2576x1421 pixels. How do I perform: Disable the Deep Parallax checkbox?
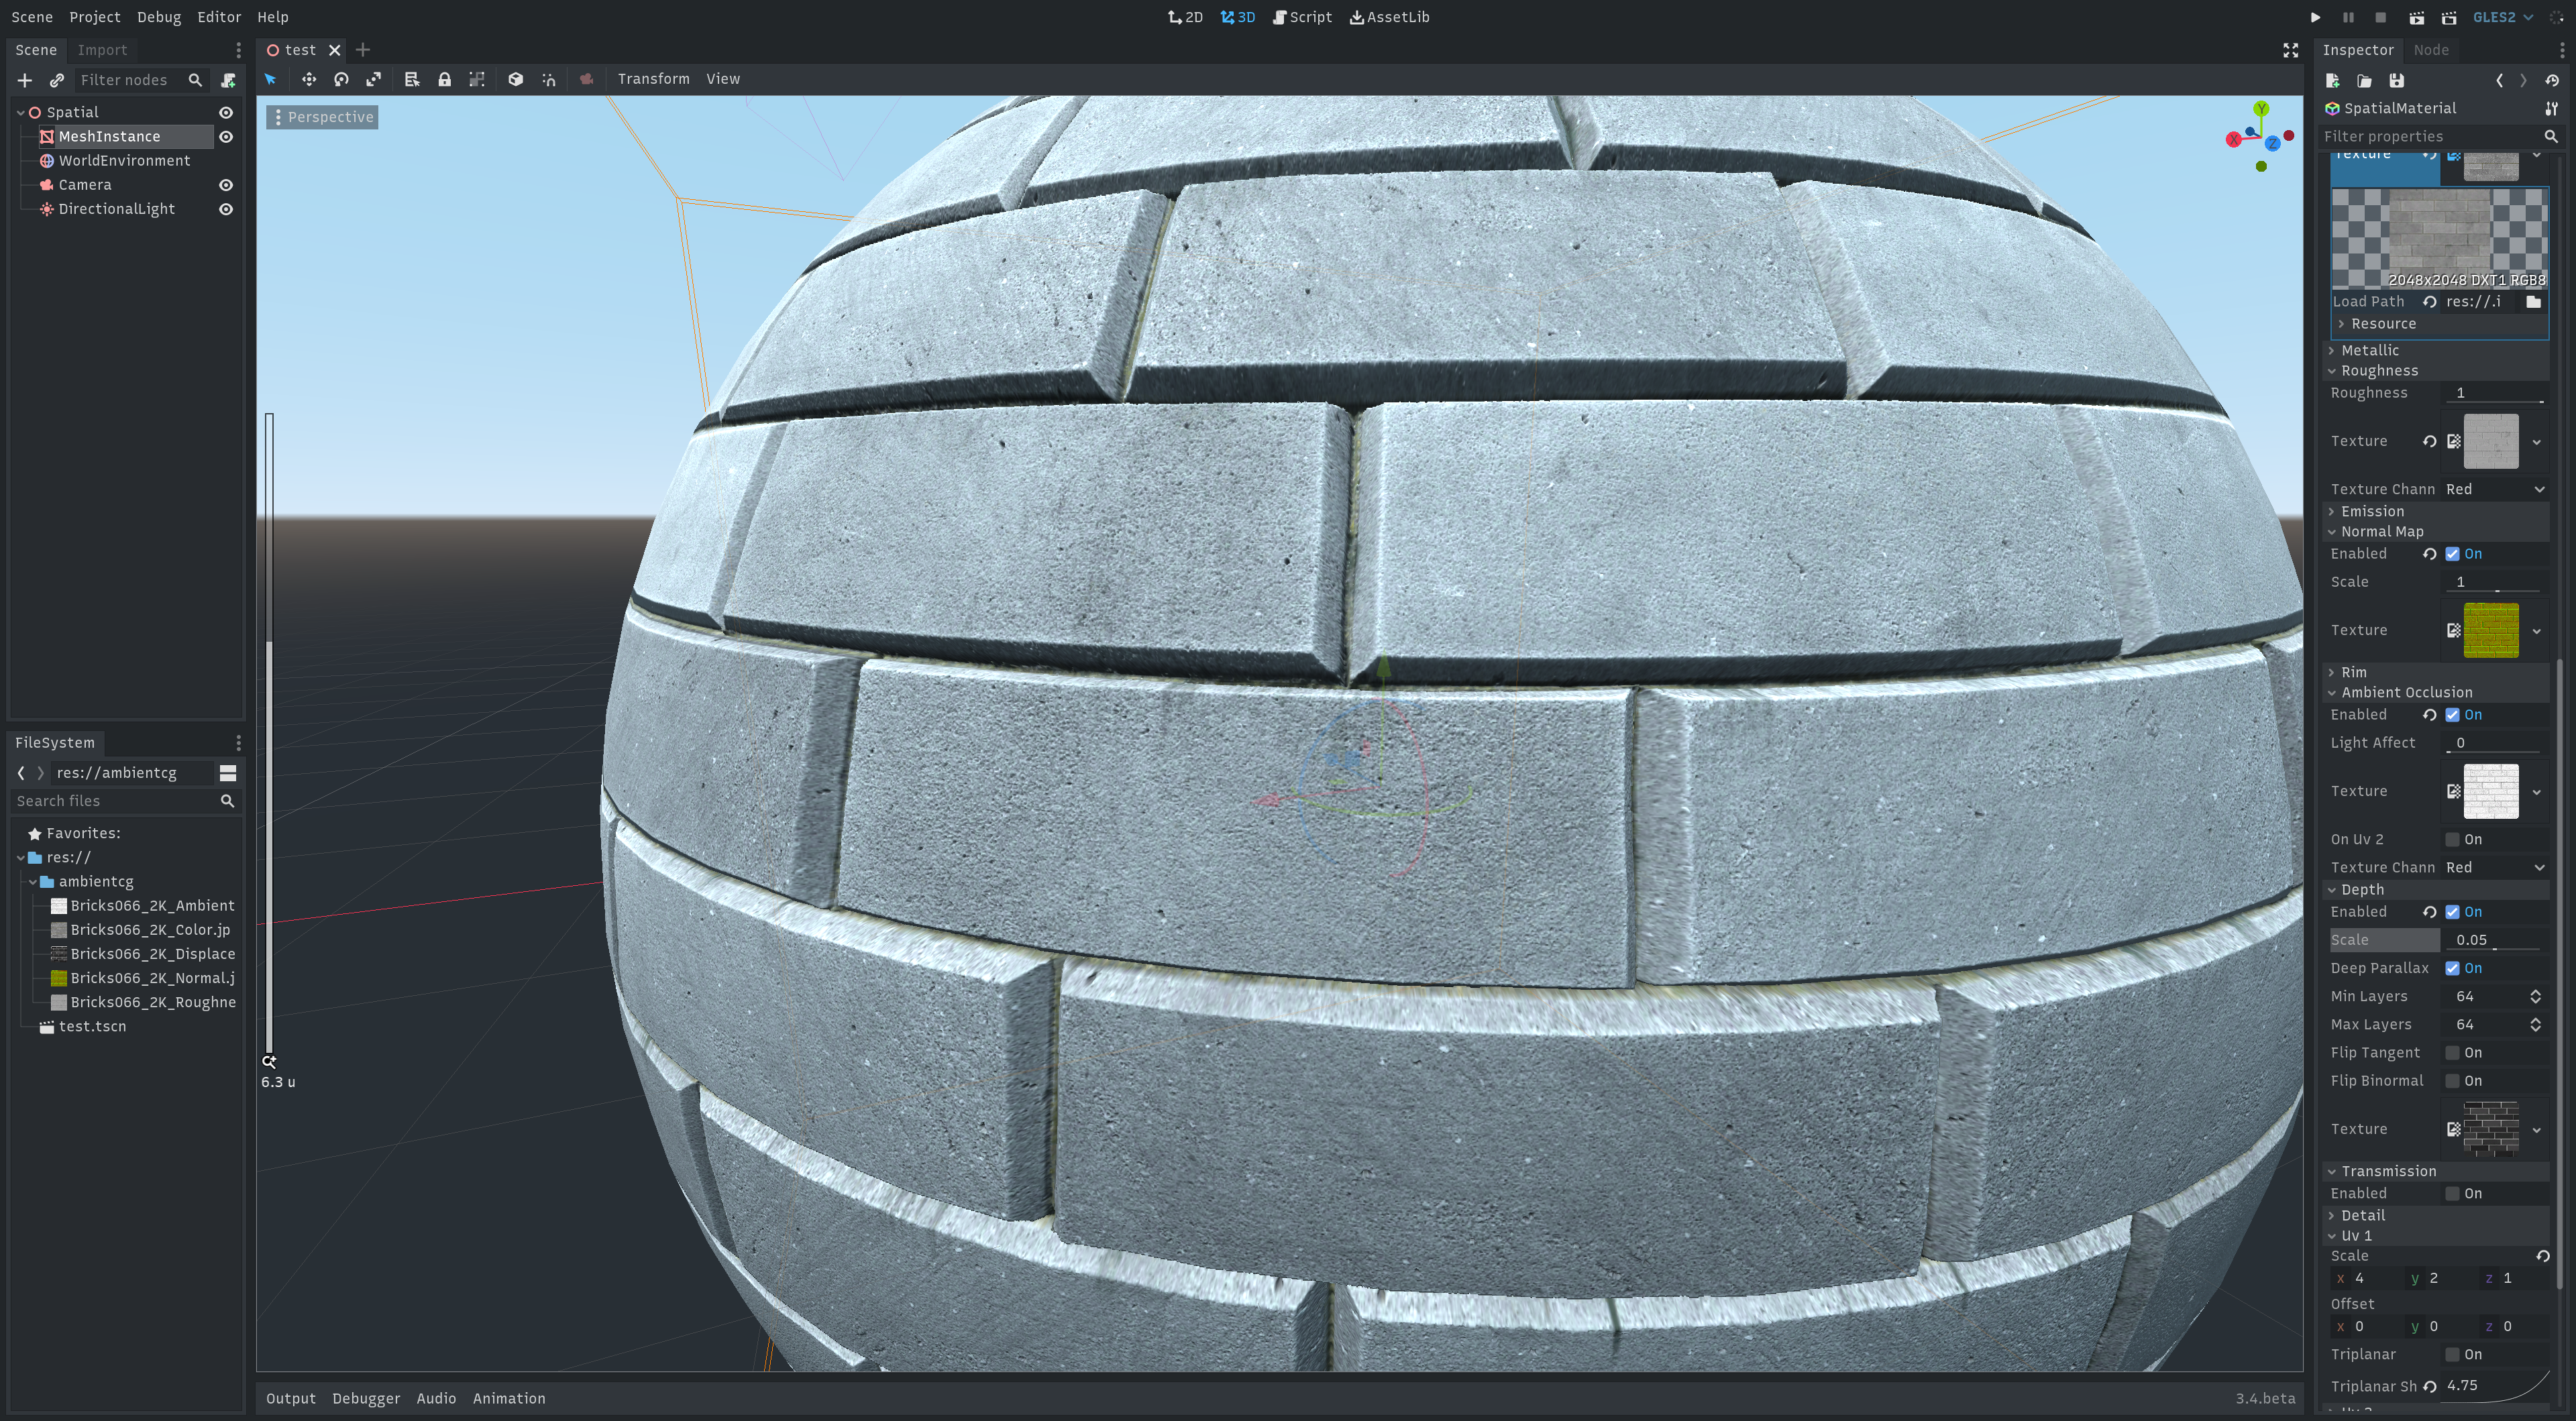click(x=2452, y=968)
